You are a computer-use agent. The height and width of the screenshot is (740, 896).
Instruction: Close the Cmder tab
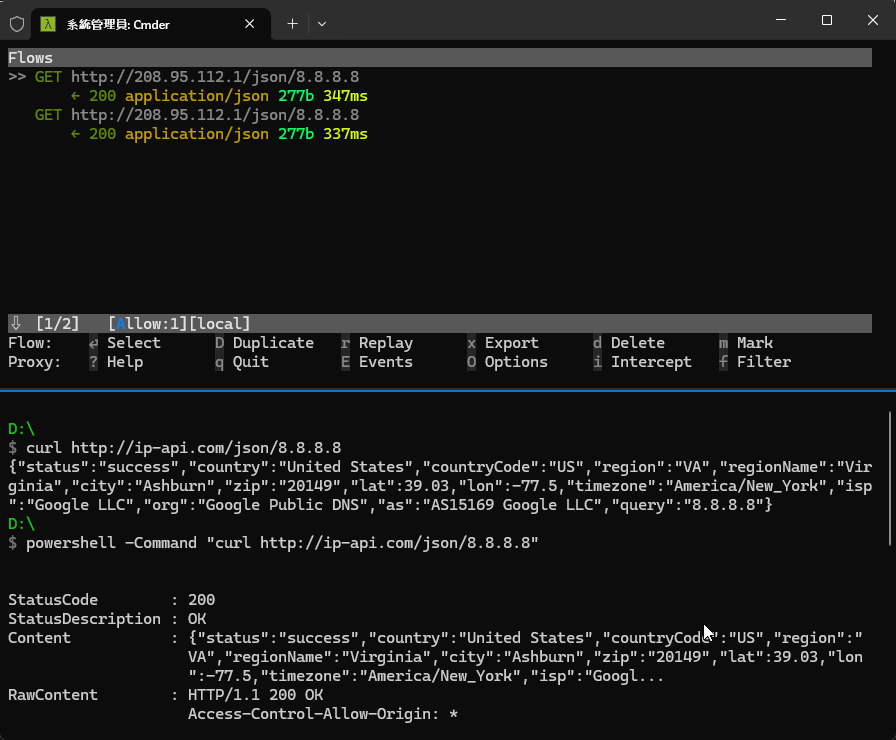(x=250, y=23)
